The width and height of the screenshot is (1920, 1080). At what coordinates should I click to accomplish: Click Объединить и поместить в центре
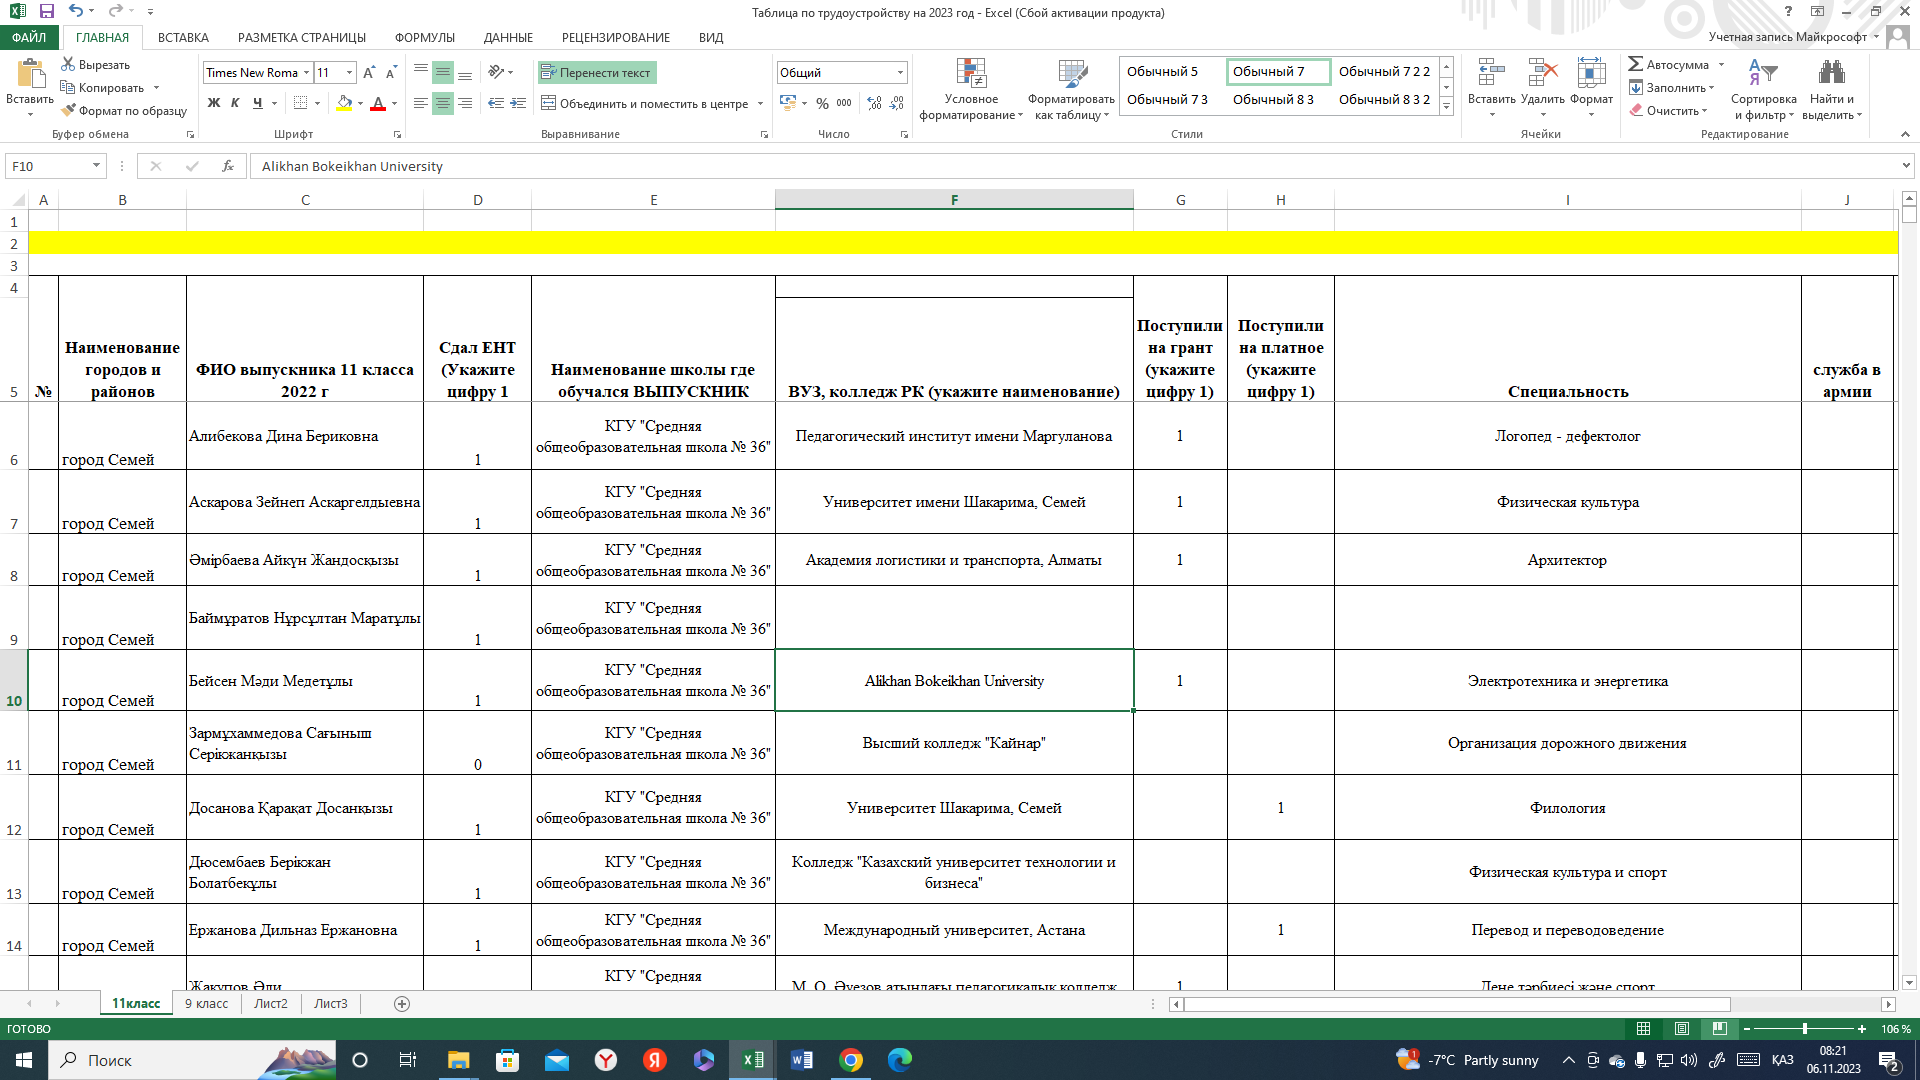point(645,104)
